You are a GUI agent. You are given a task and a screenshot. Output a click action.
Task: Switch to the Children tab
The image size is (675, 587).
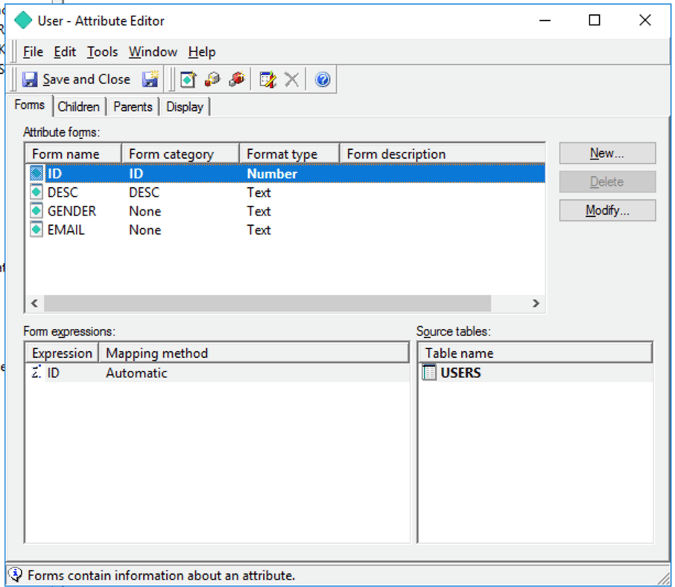point(78,107)
